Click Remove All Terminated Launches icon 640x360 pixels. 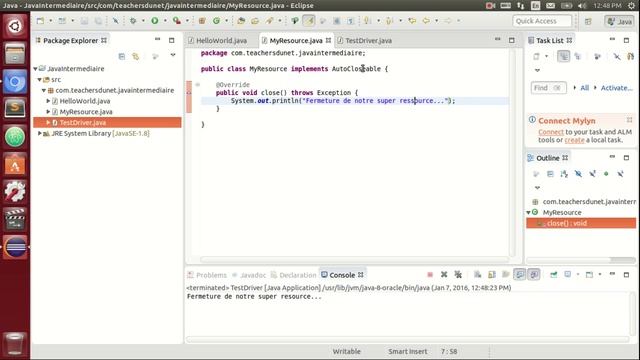[458, 275]
